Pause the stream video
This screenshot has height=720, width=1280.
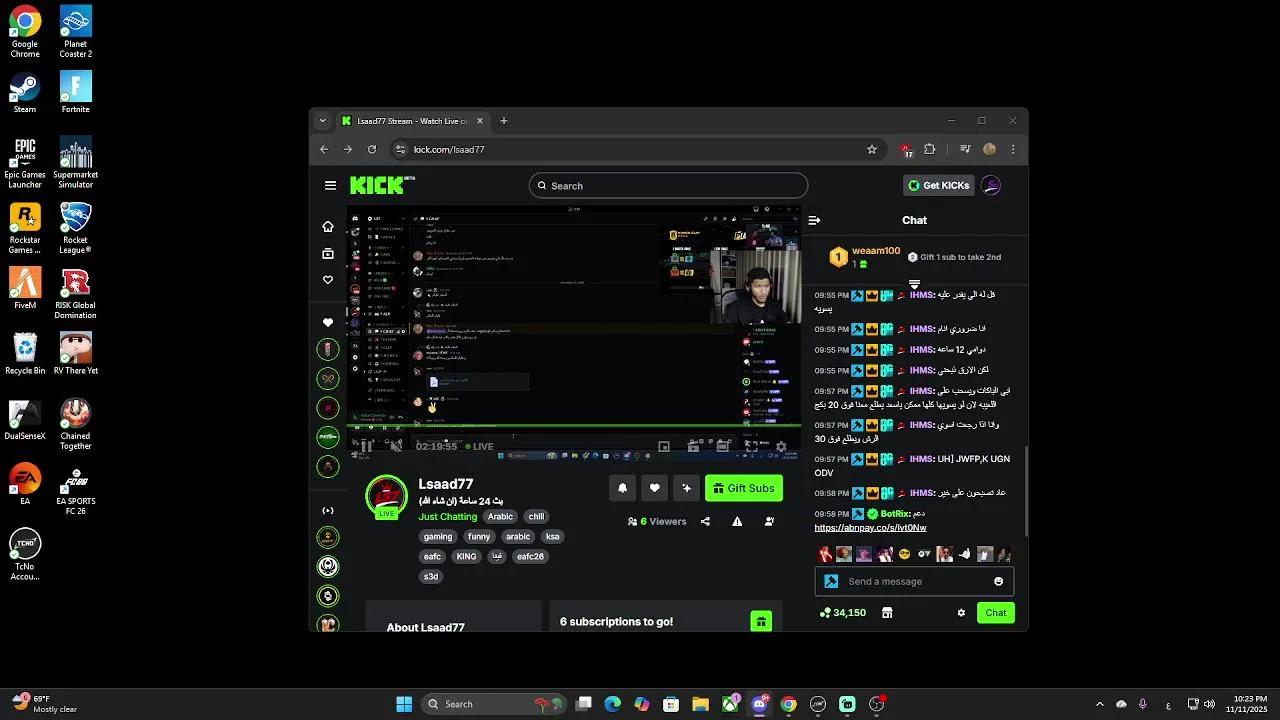click(x=367, y=446)
